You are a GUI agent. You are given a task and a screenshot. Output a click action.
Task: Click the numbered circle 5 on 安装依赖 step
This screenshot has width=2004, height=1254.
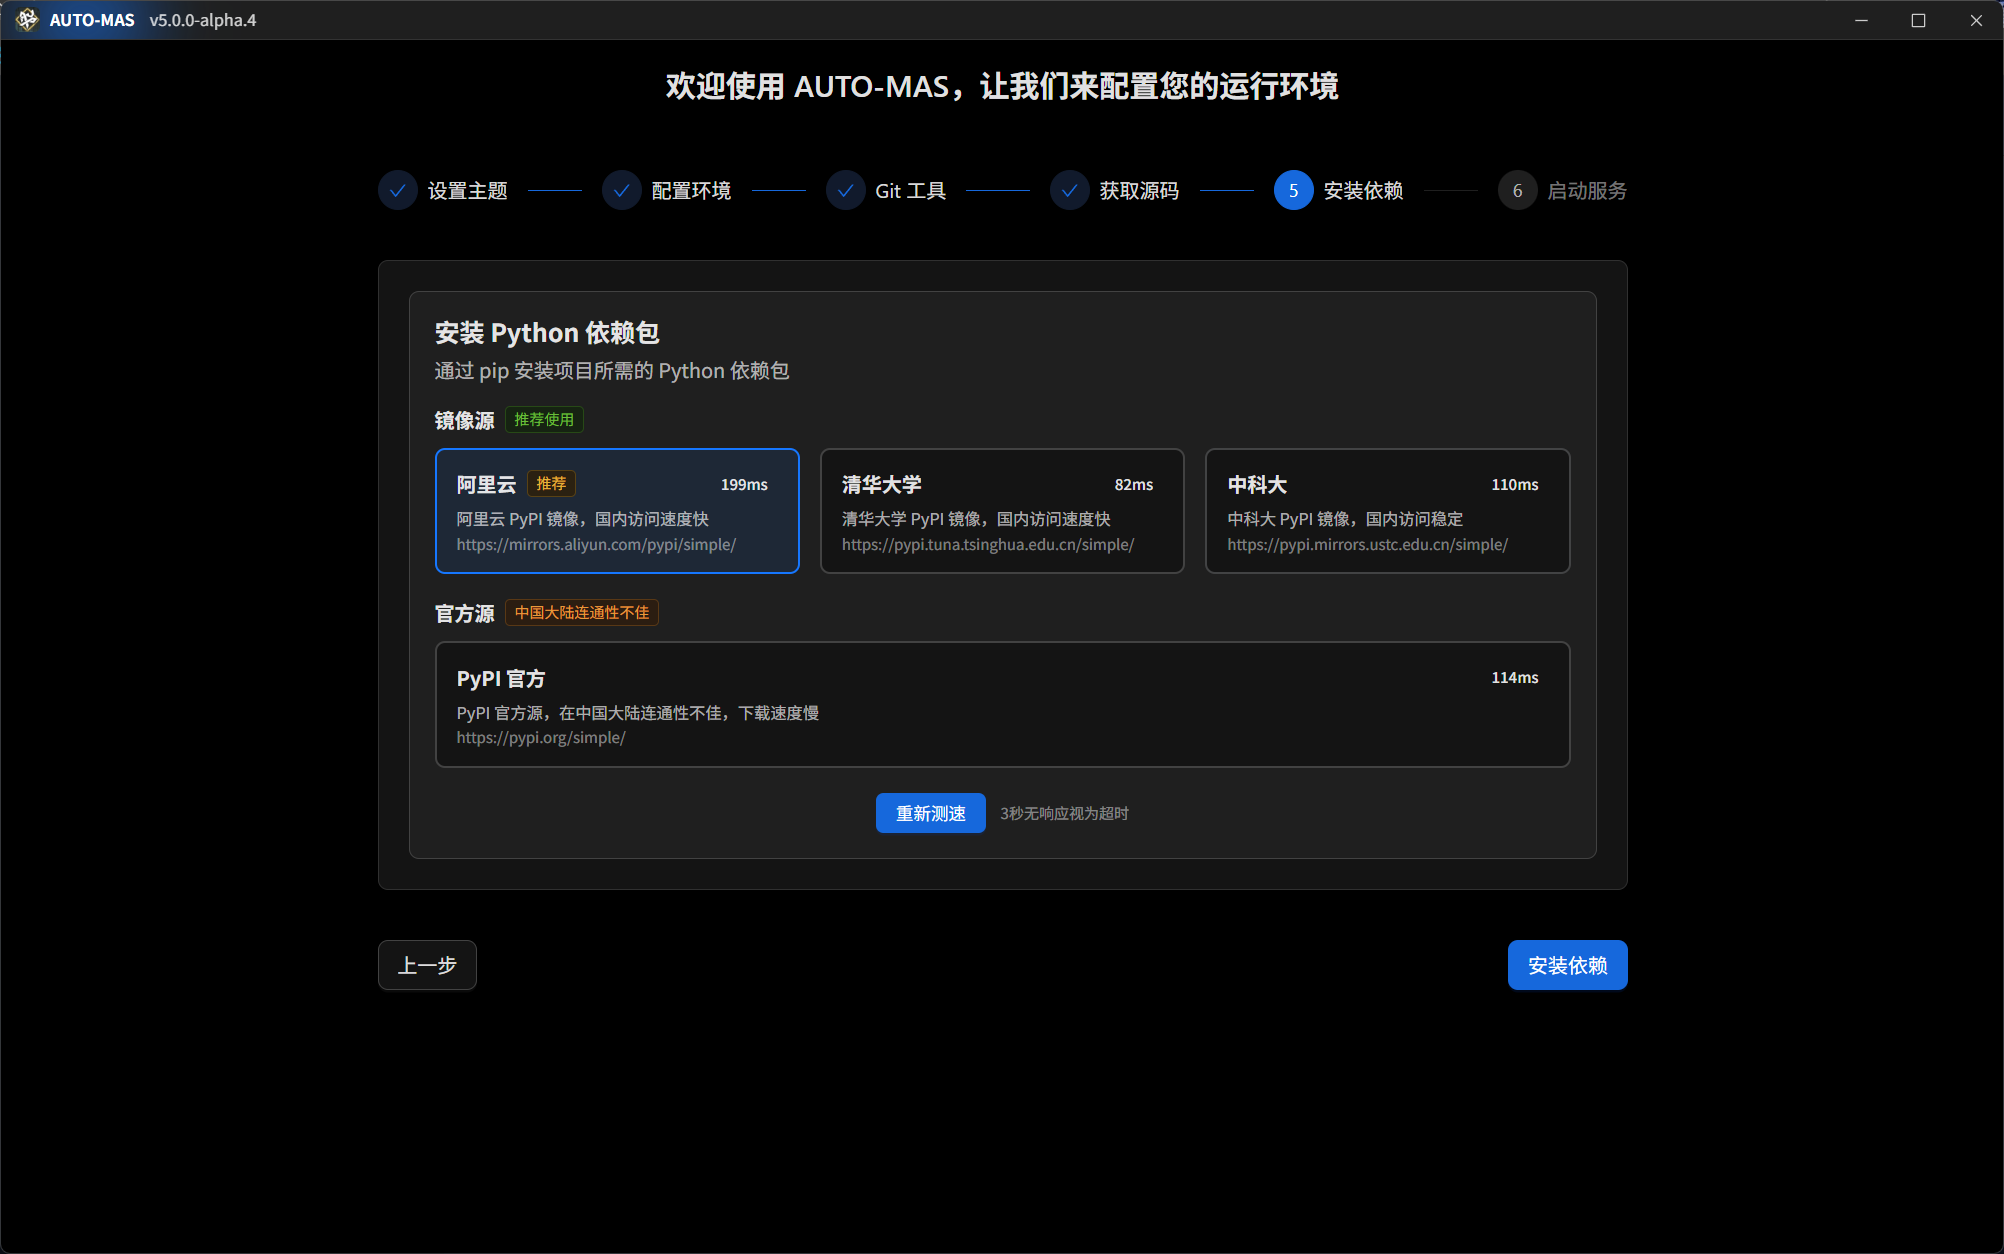click(1292, 190)
